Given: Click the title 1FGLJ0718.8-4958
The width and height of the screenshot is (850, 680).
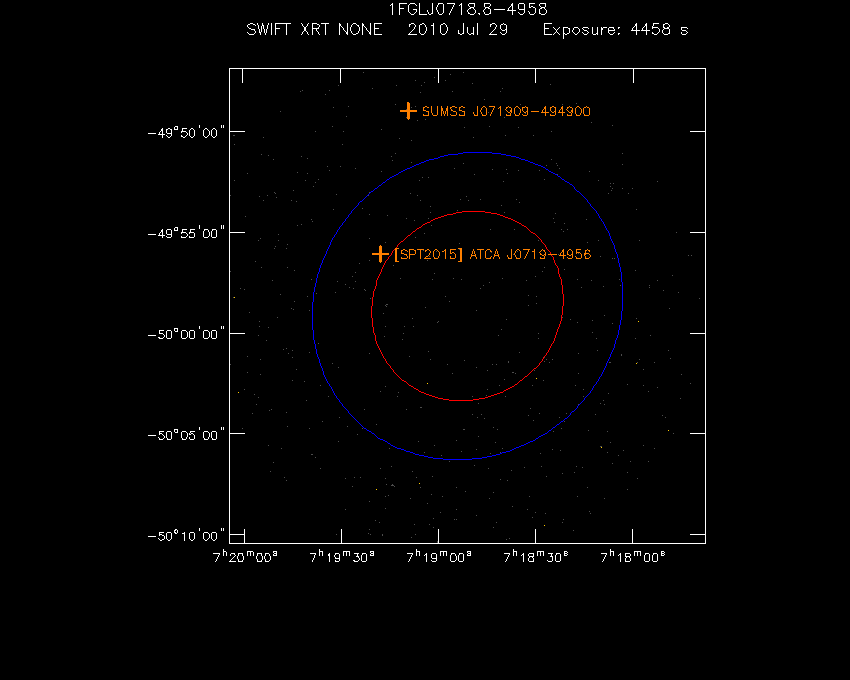Looking at the screenshot, I should (468, 10).
